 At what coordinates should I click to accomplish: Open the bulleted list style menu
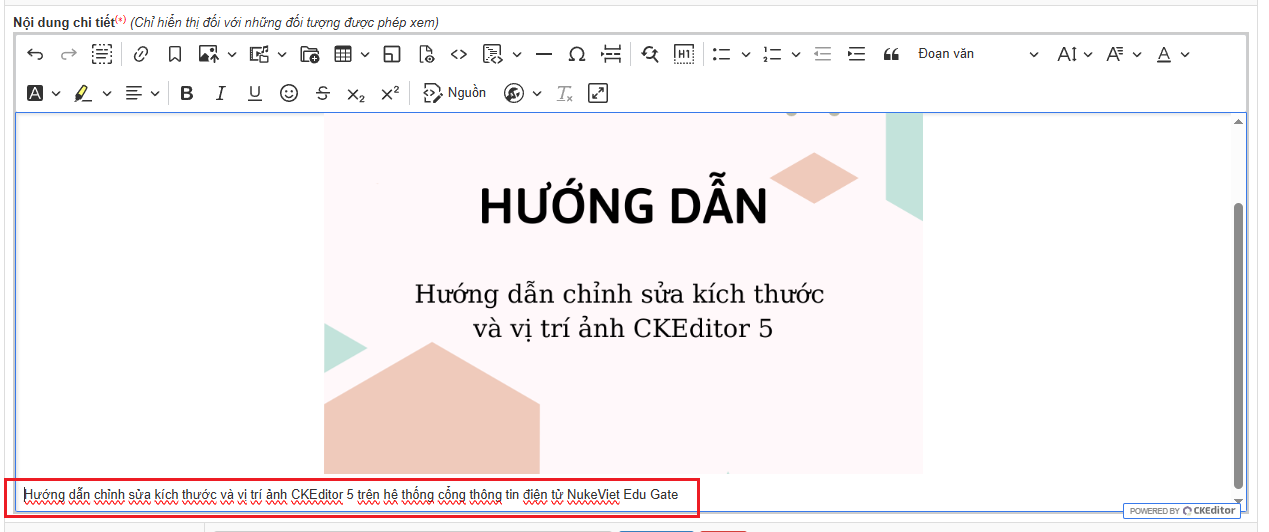click(x=745, y=54)
